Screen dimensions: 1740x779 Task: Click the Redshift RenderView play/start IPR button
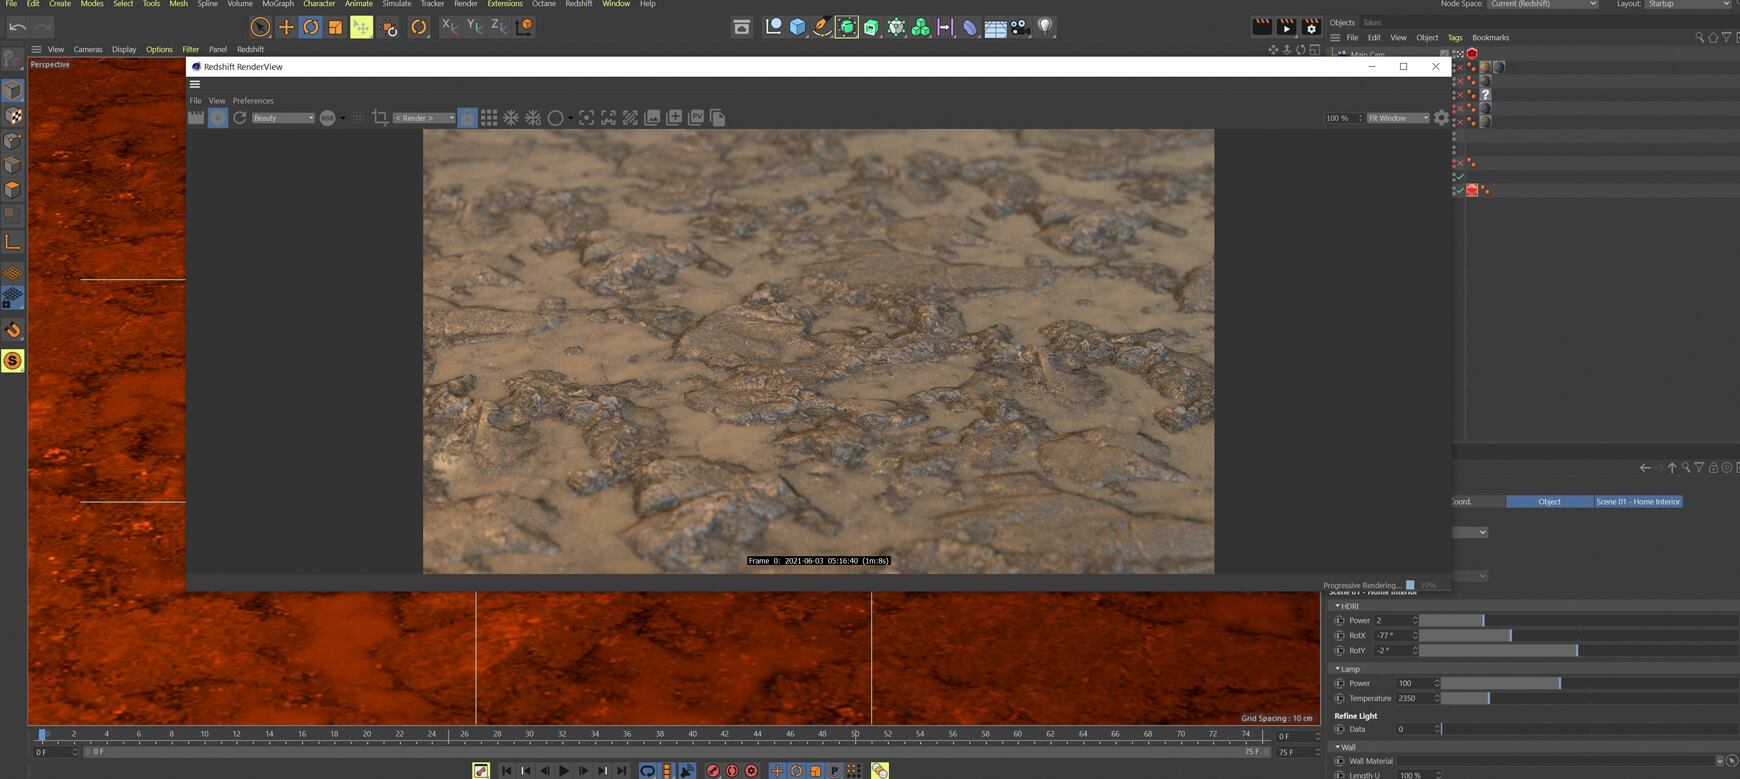(x=218, y=118)
